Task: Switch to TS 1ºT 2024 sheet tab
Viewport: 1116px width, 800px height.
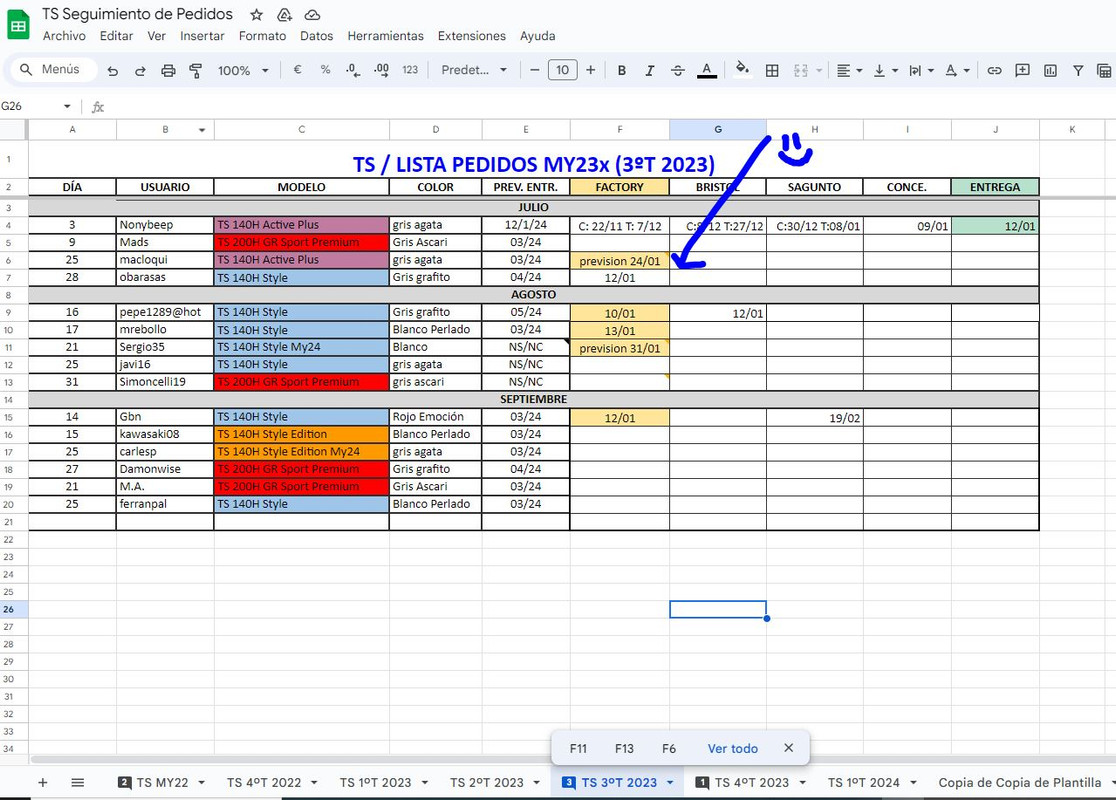Action: pyautogui.click(x=863, y=782)
